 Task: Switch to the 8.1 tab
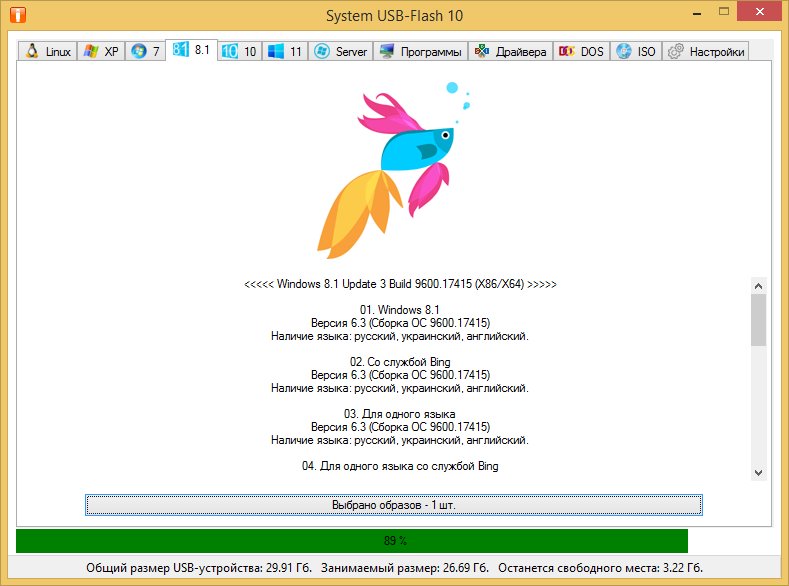[x=191, y=49]
